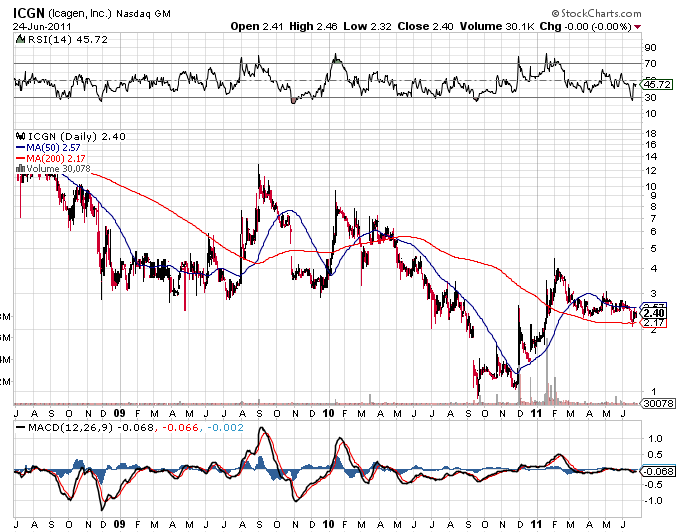Click the red MA(200) legend line
This screenshot has width=689, height=532.
(x=19, y=158)
